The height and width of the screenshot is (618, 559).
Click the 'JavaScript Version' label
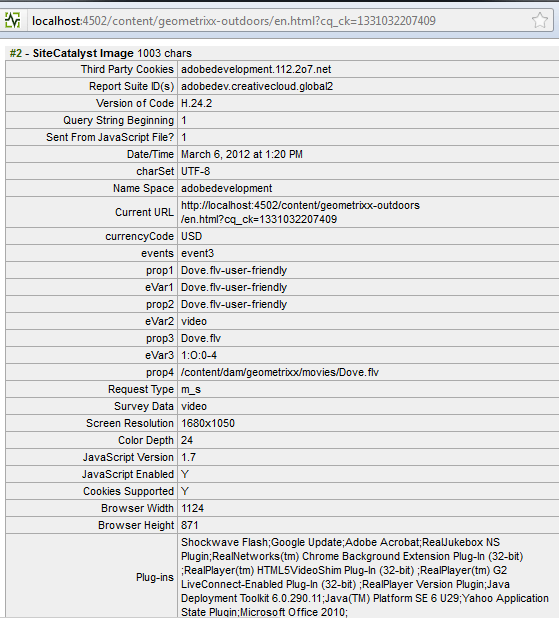point(128,457)
